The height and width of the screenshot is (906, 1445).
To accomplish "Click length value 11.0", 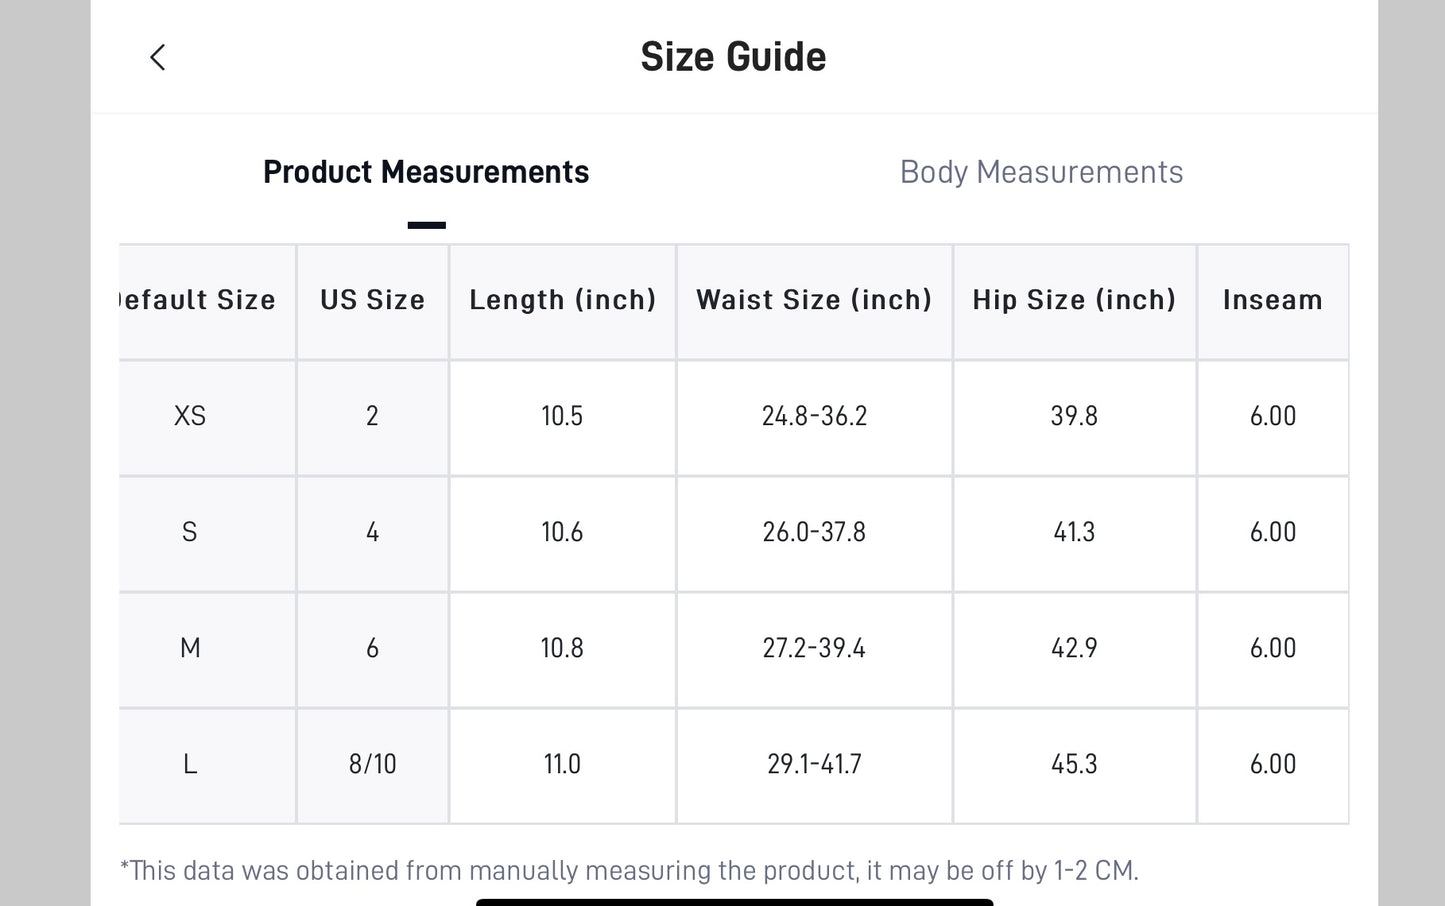I will coord(562,764).
